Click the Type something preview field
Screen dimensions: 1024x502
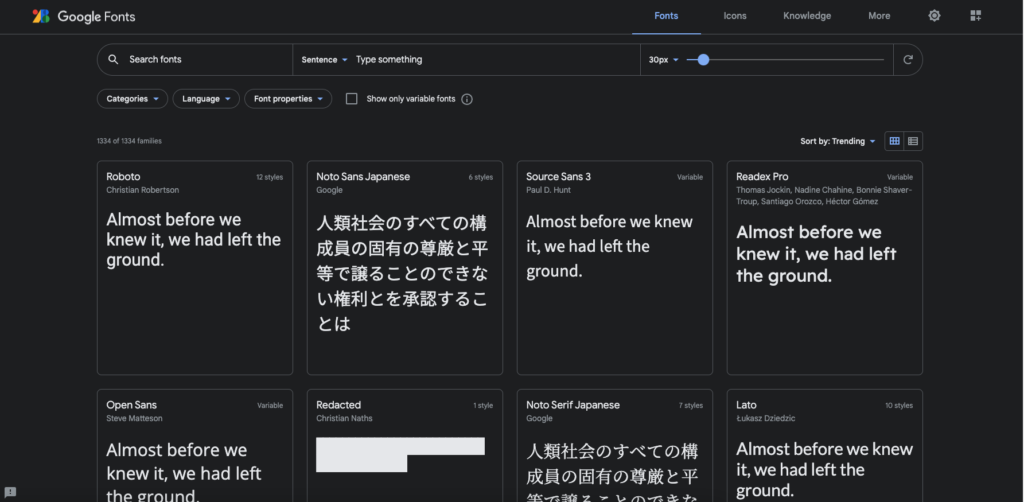click(493, 59)
